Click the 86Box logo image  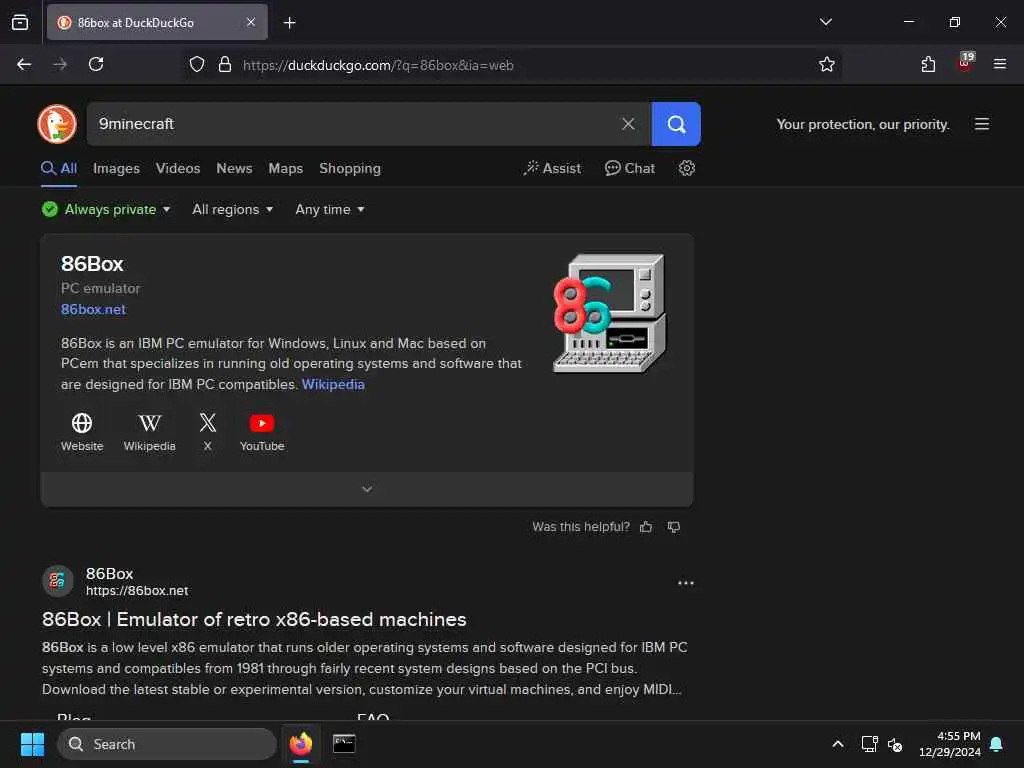(609, 313)
